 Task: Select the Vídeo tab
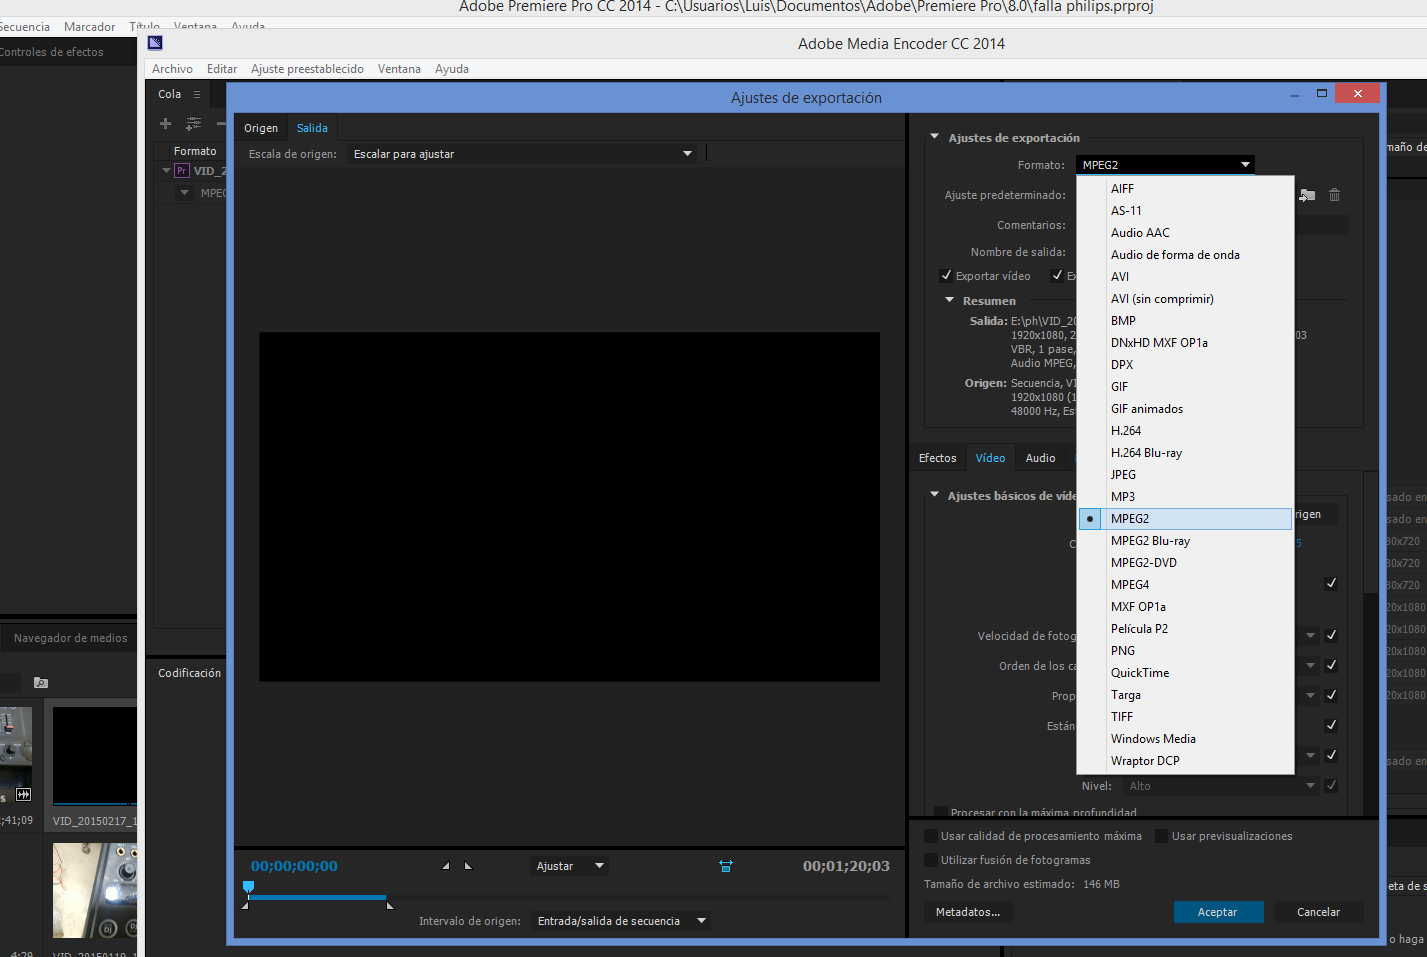tap(990, 458)
